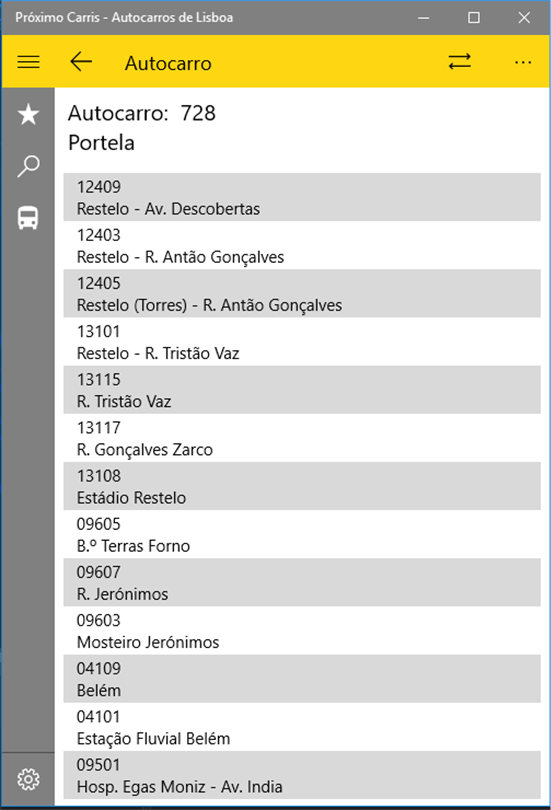The image size is (551, 810).
Task: Open settings with the gear icon
Action: point(28,779)
